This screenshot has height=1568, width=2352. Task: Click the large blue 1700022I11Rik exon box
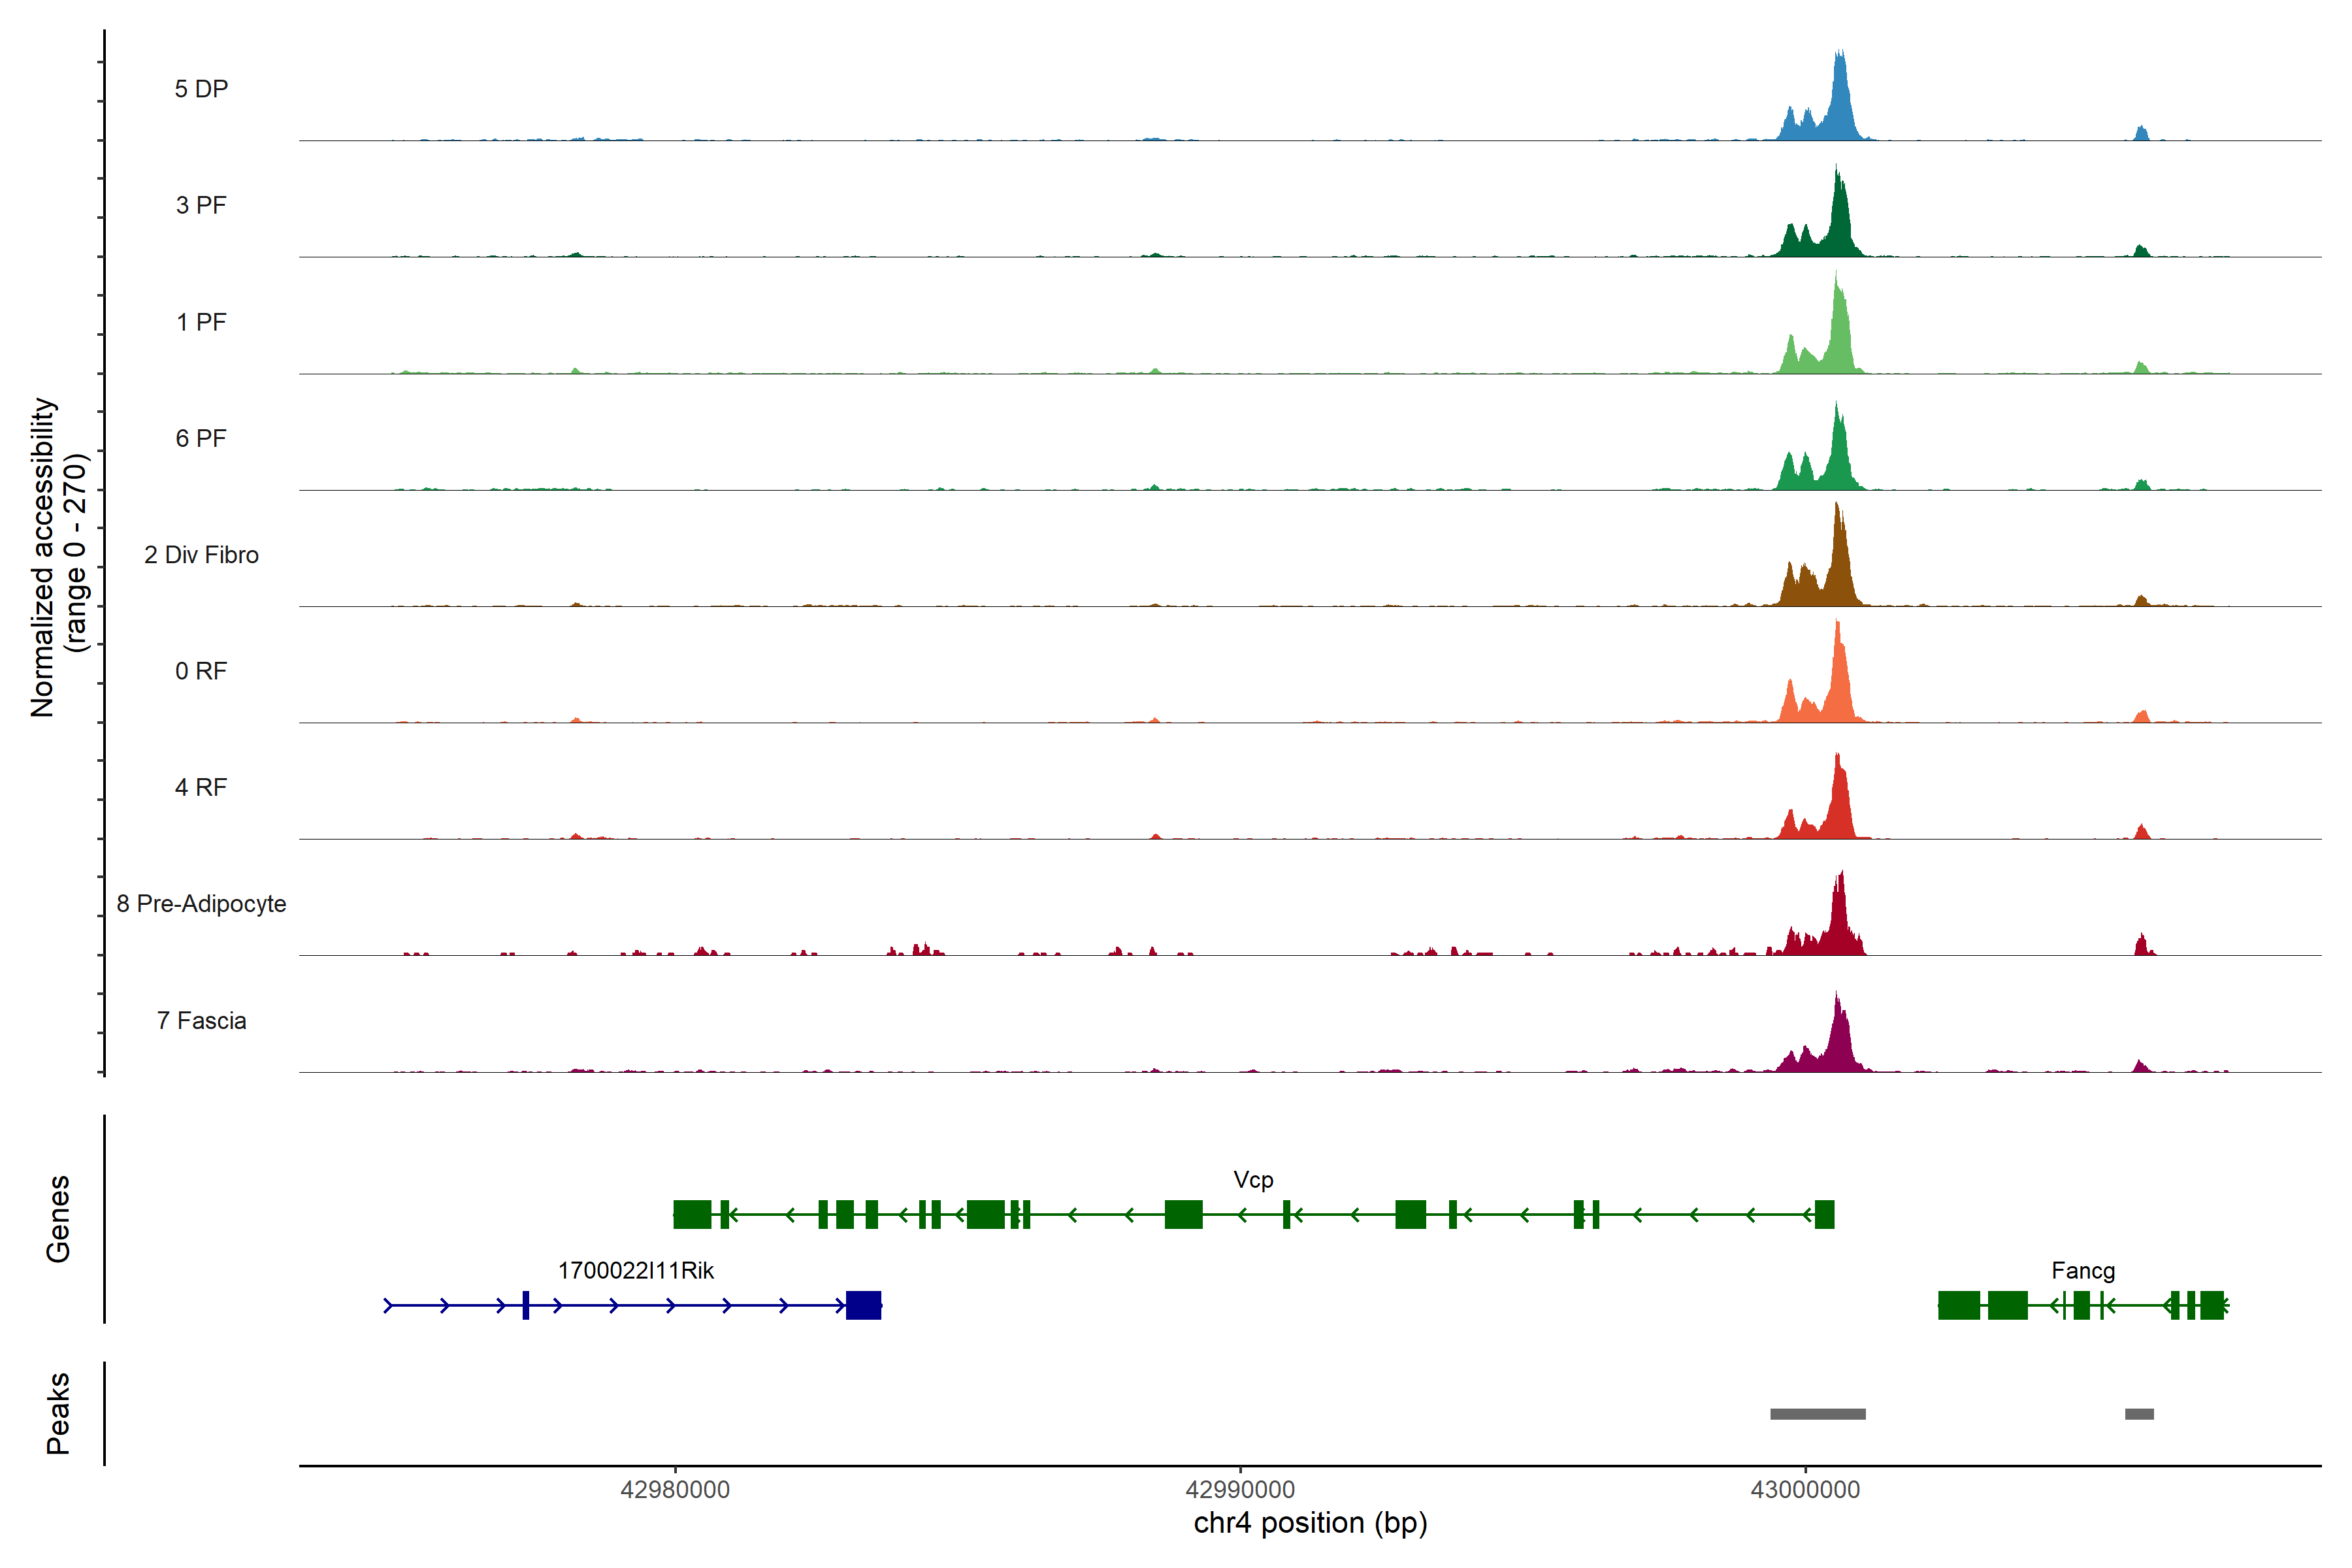863,1305
